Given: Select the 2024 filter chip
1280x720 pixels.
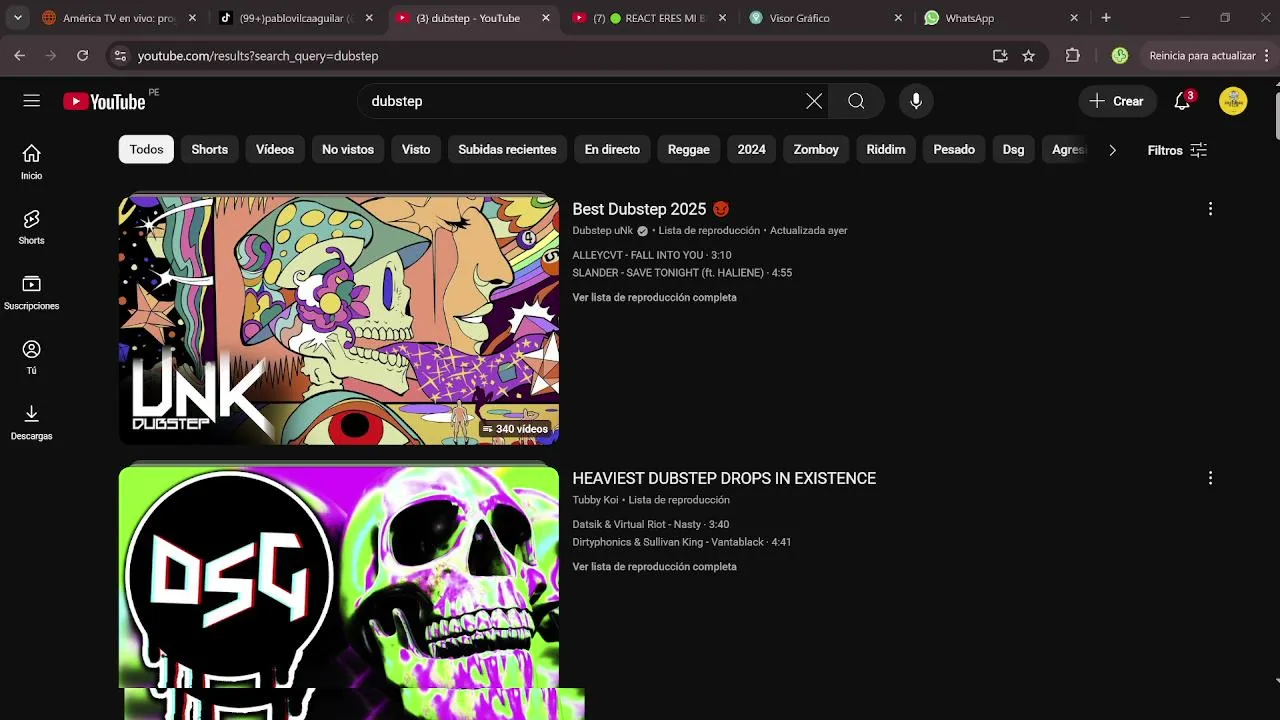Looking at the screenshot, I should point(752,149).
